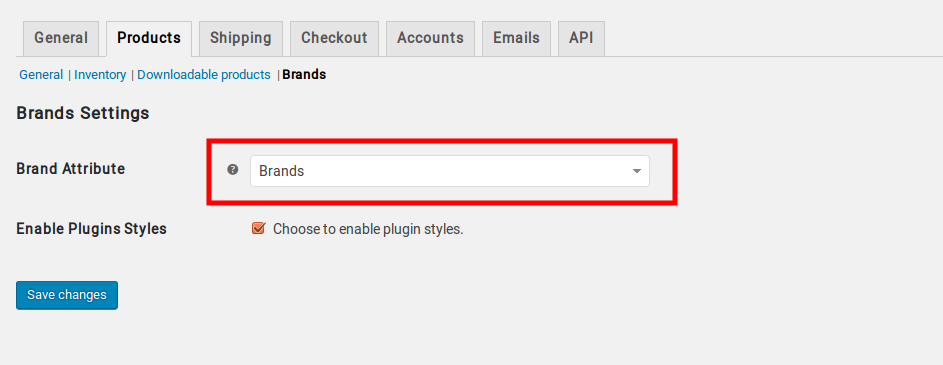This screenshot has width=943, height=365.
Task: Open the API tab
Action: 582,38
